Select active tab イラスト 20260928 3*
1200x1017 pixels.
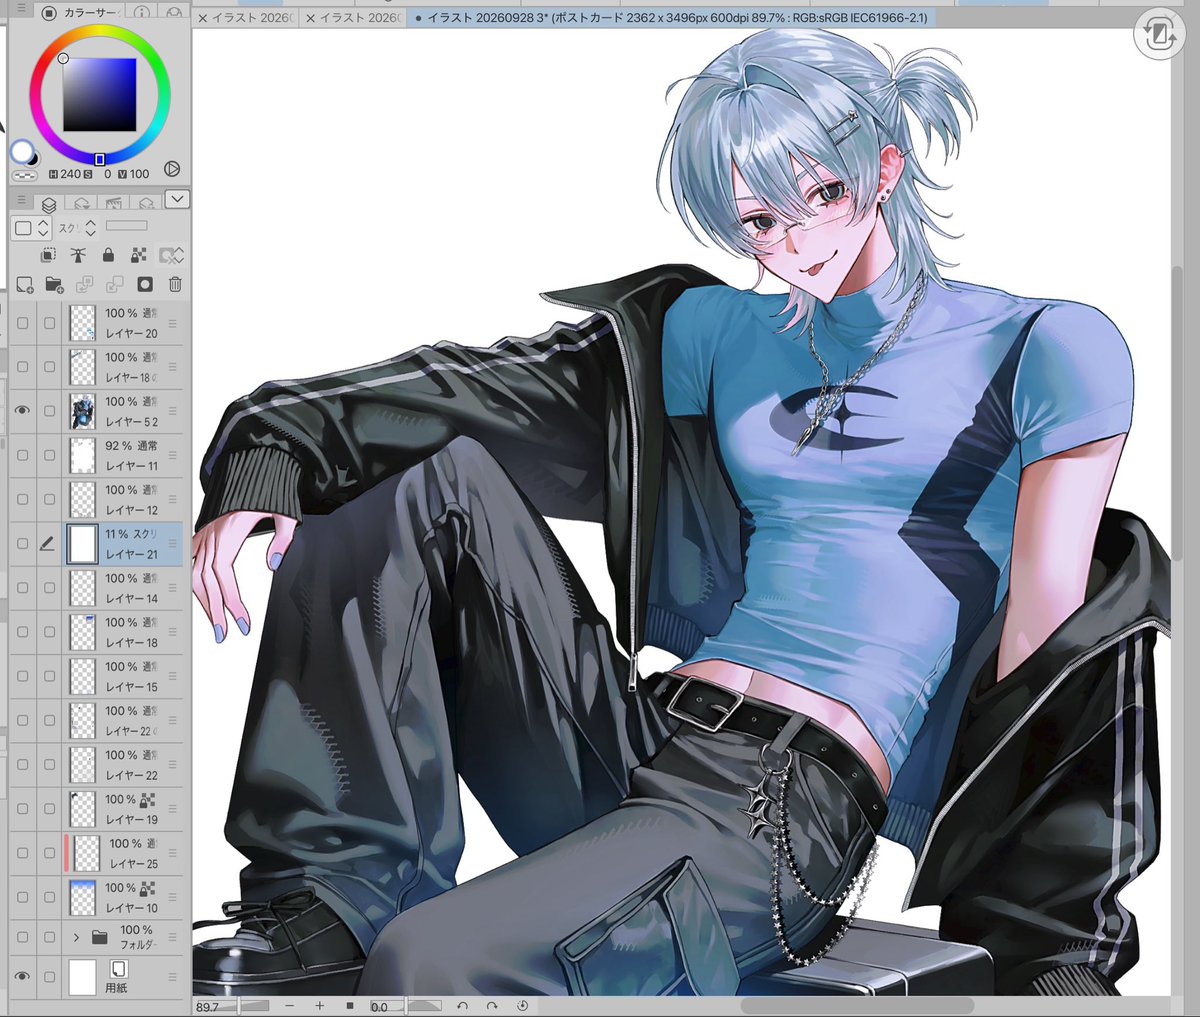click(x=670, y=18)
